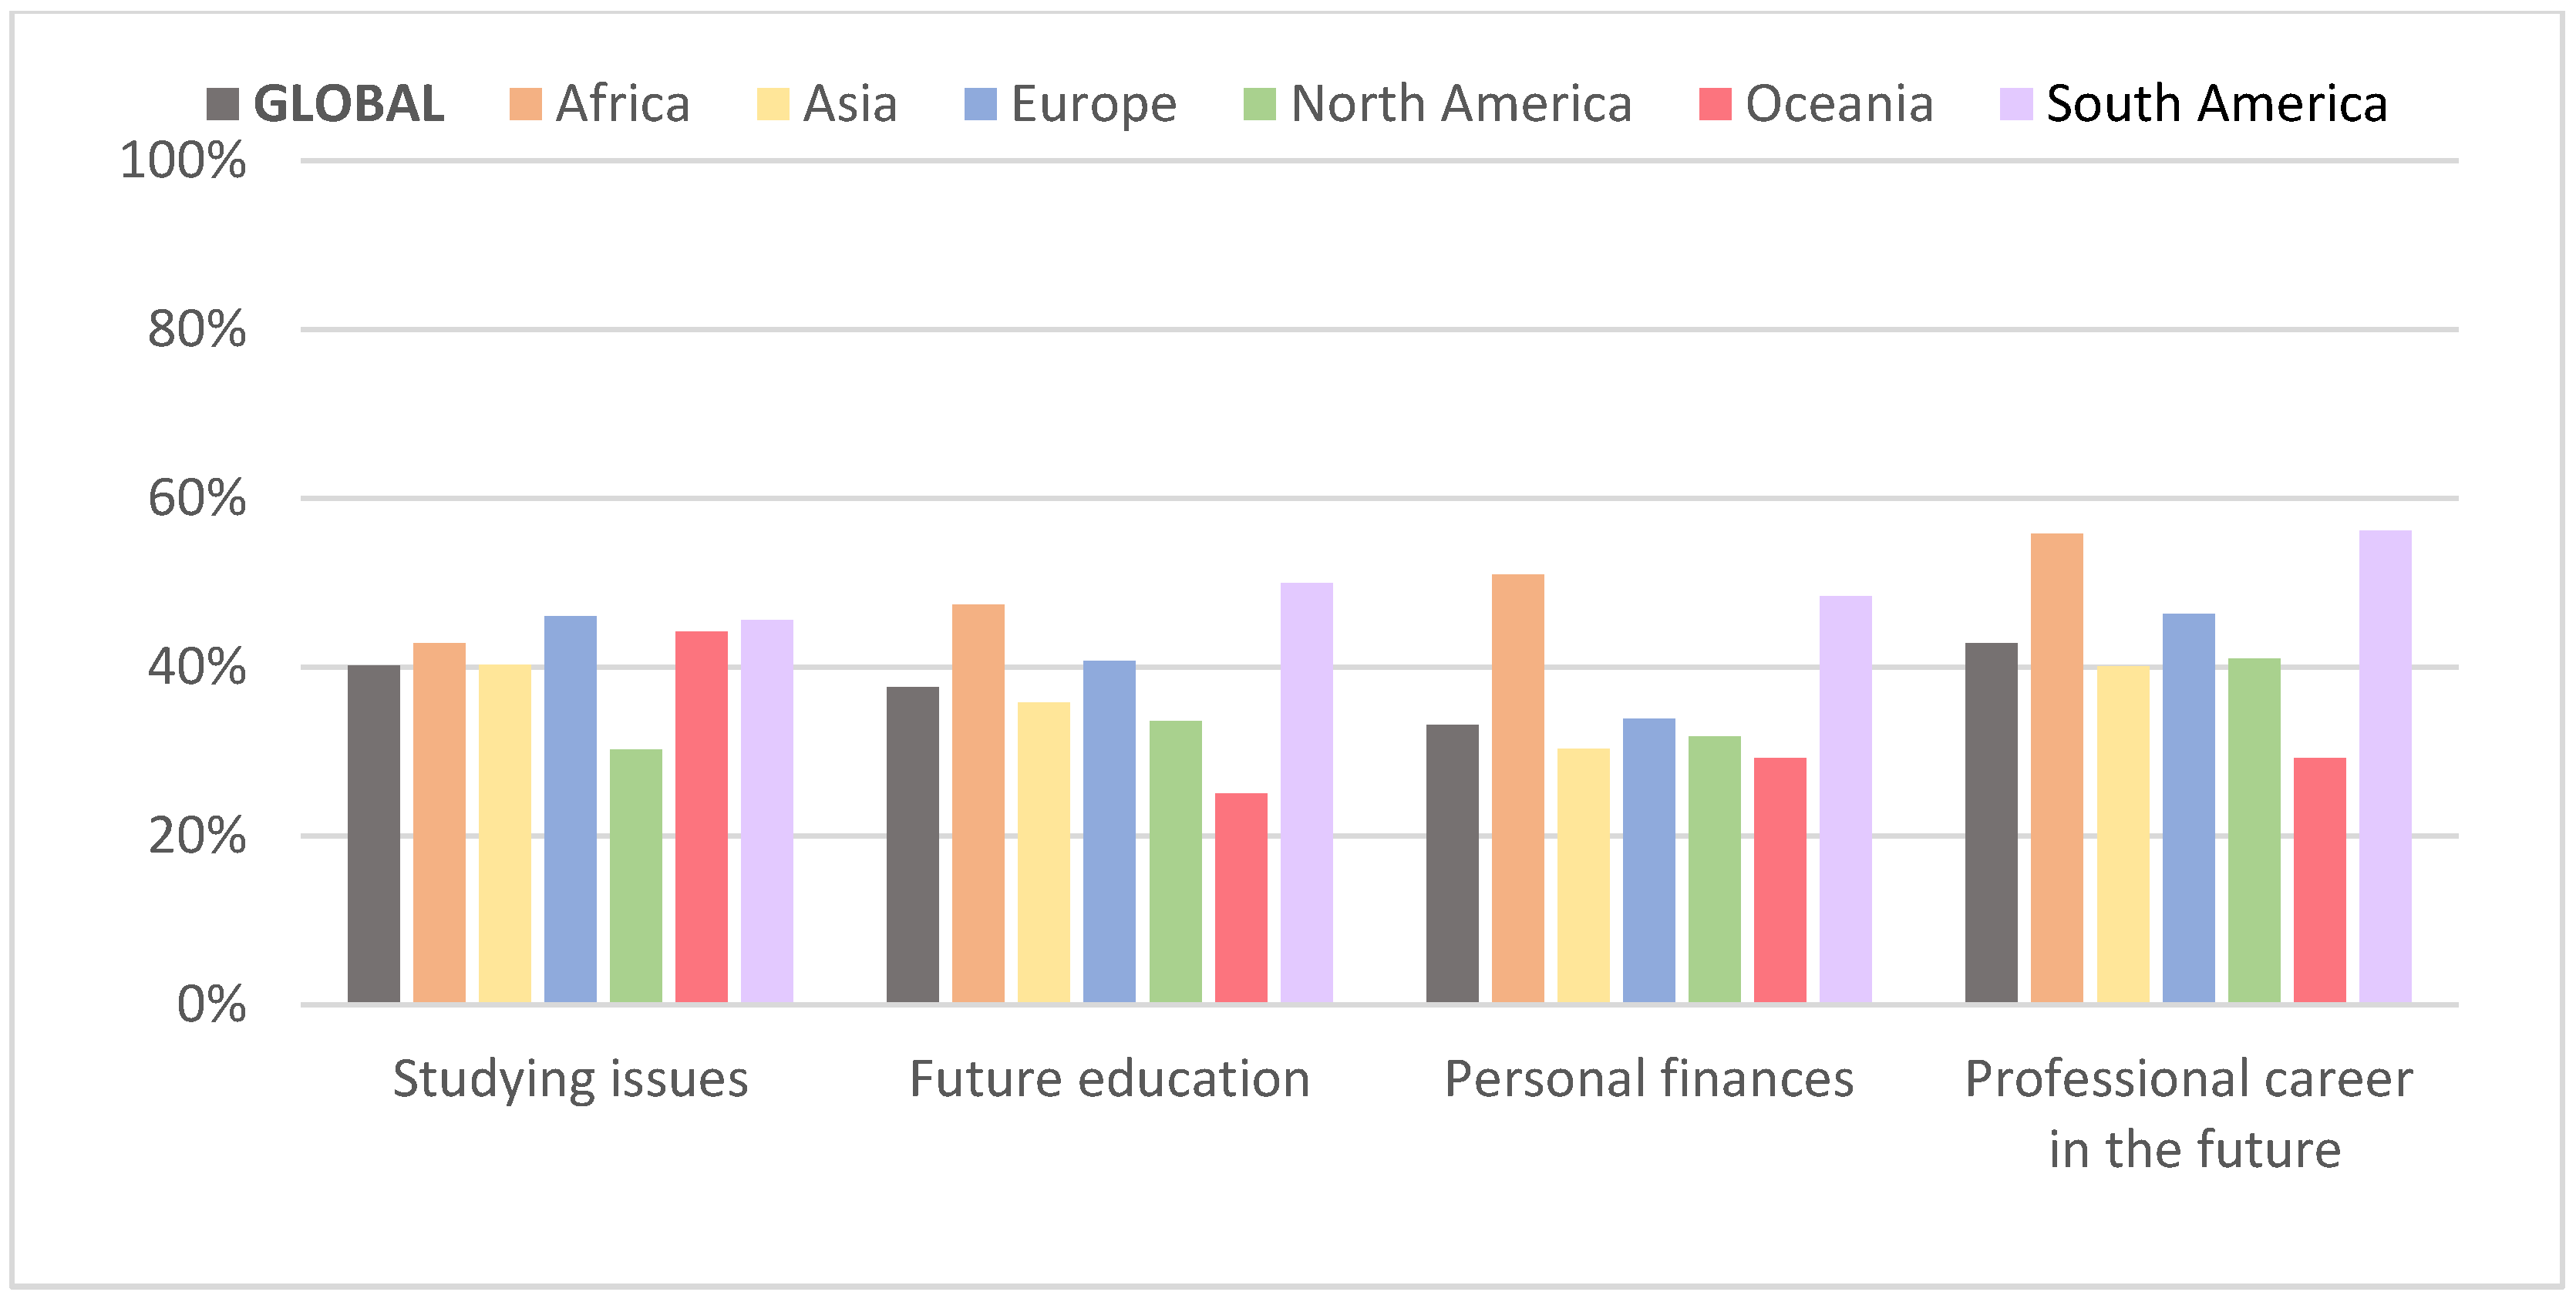Click the Studying issues axis label
Screen dimensions: 2576x1302
point(570,1080)
